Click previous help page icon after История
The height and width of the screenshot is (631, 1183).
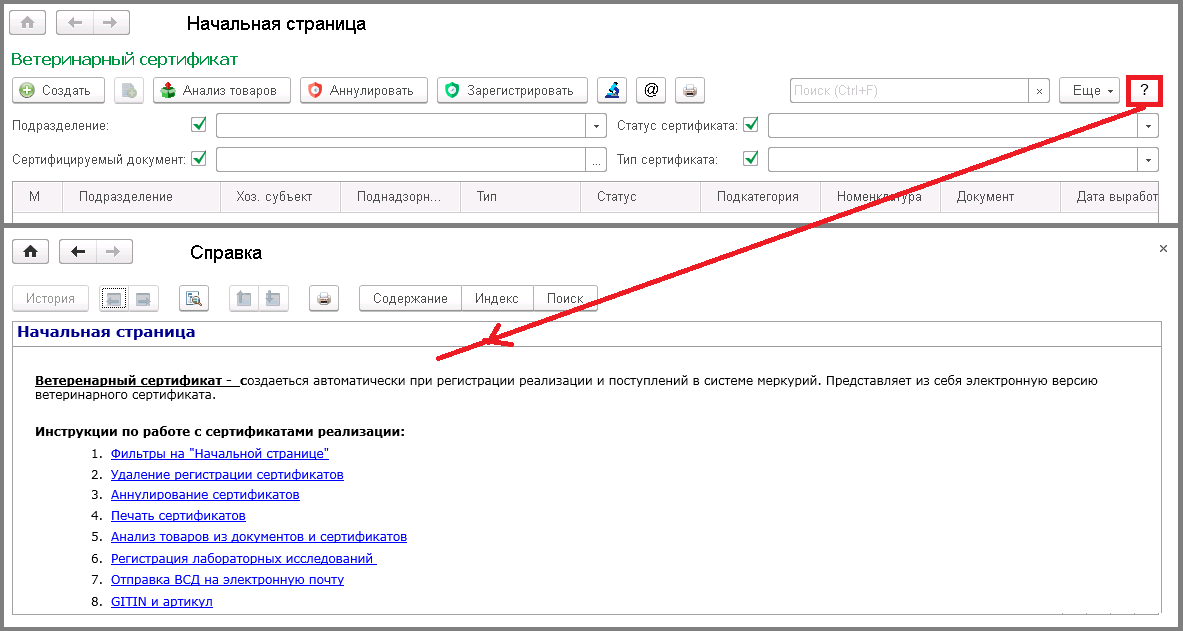point(115,299)
